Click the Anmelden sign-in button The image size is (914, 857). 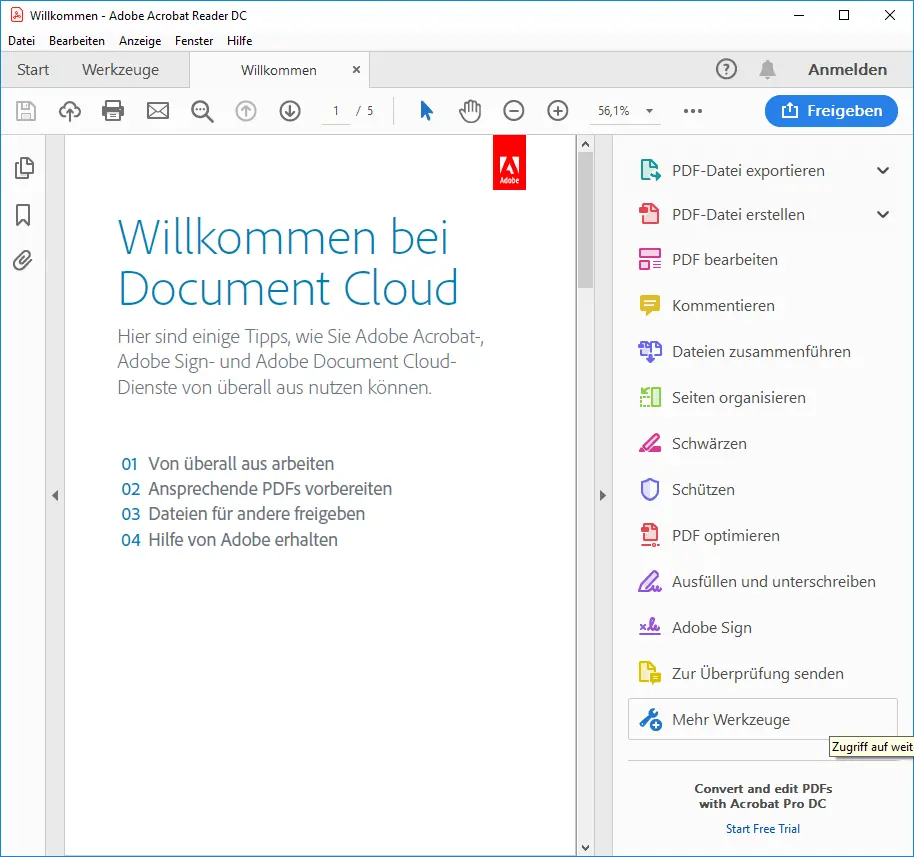coord(848,69)
